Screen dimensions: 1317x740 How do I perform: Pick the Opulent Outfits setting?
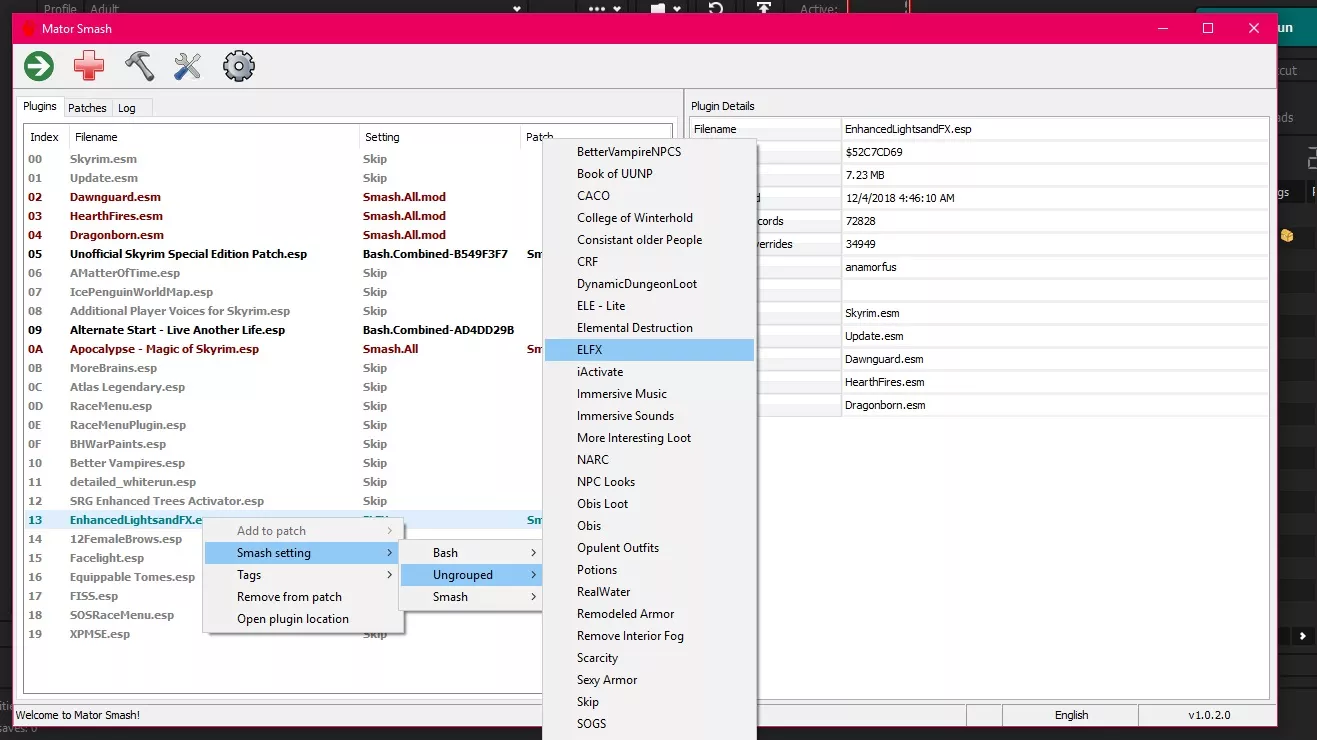pyautogui.click(x=649, y=548)
